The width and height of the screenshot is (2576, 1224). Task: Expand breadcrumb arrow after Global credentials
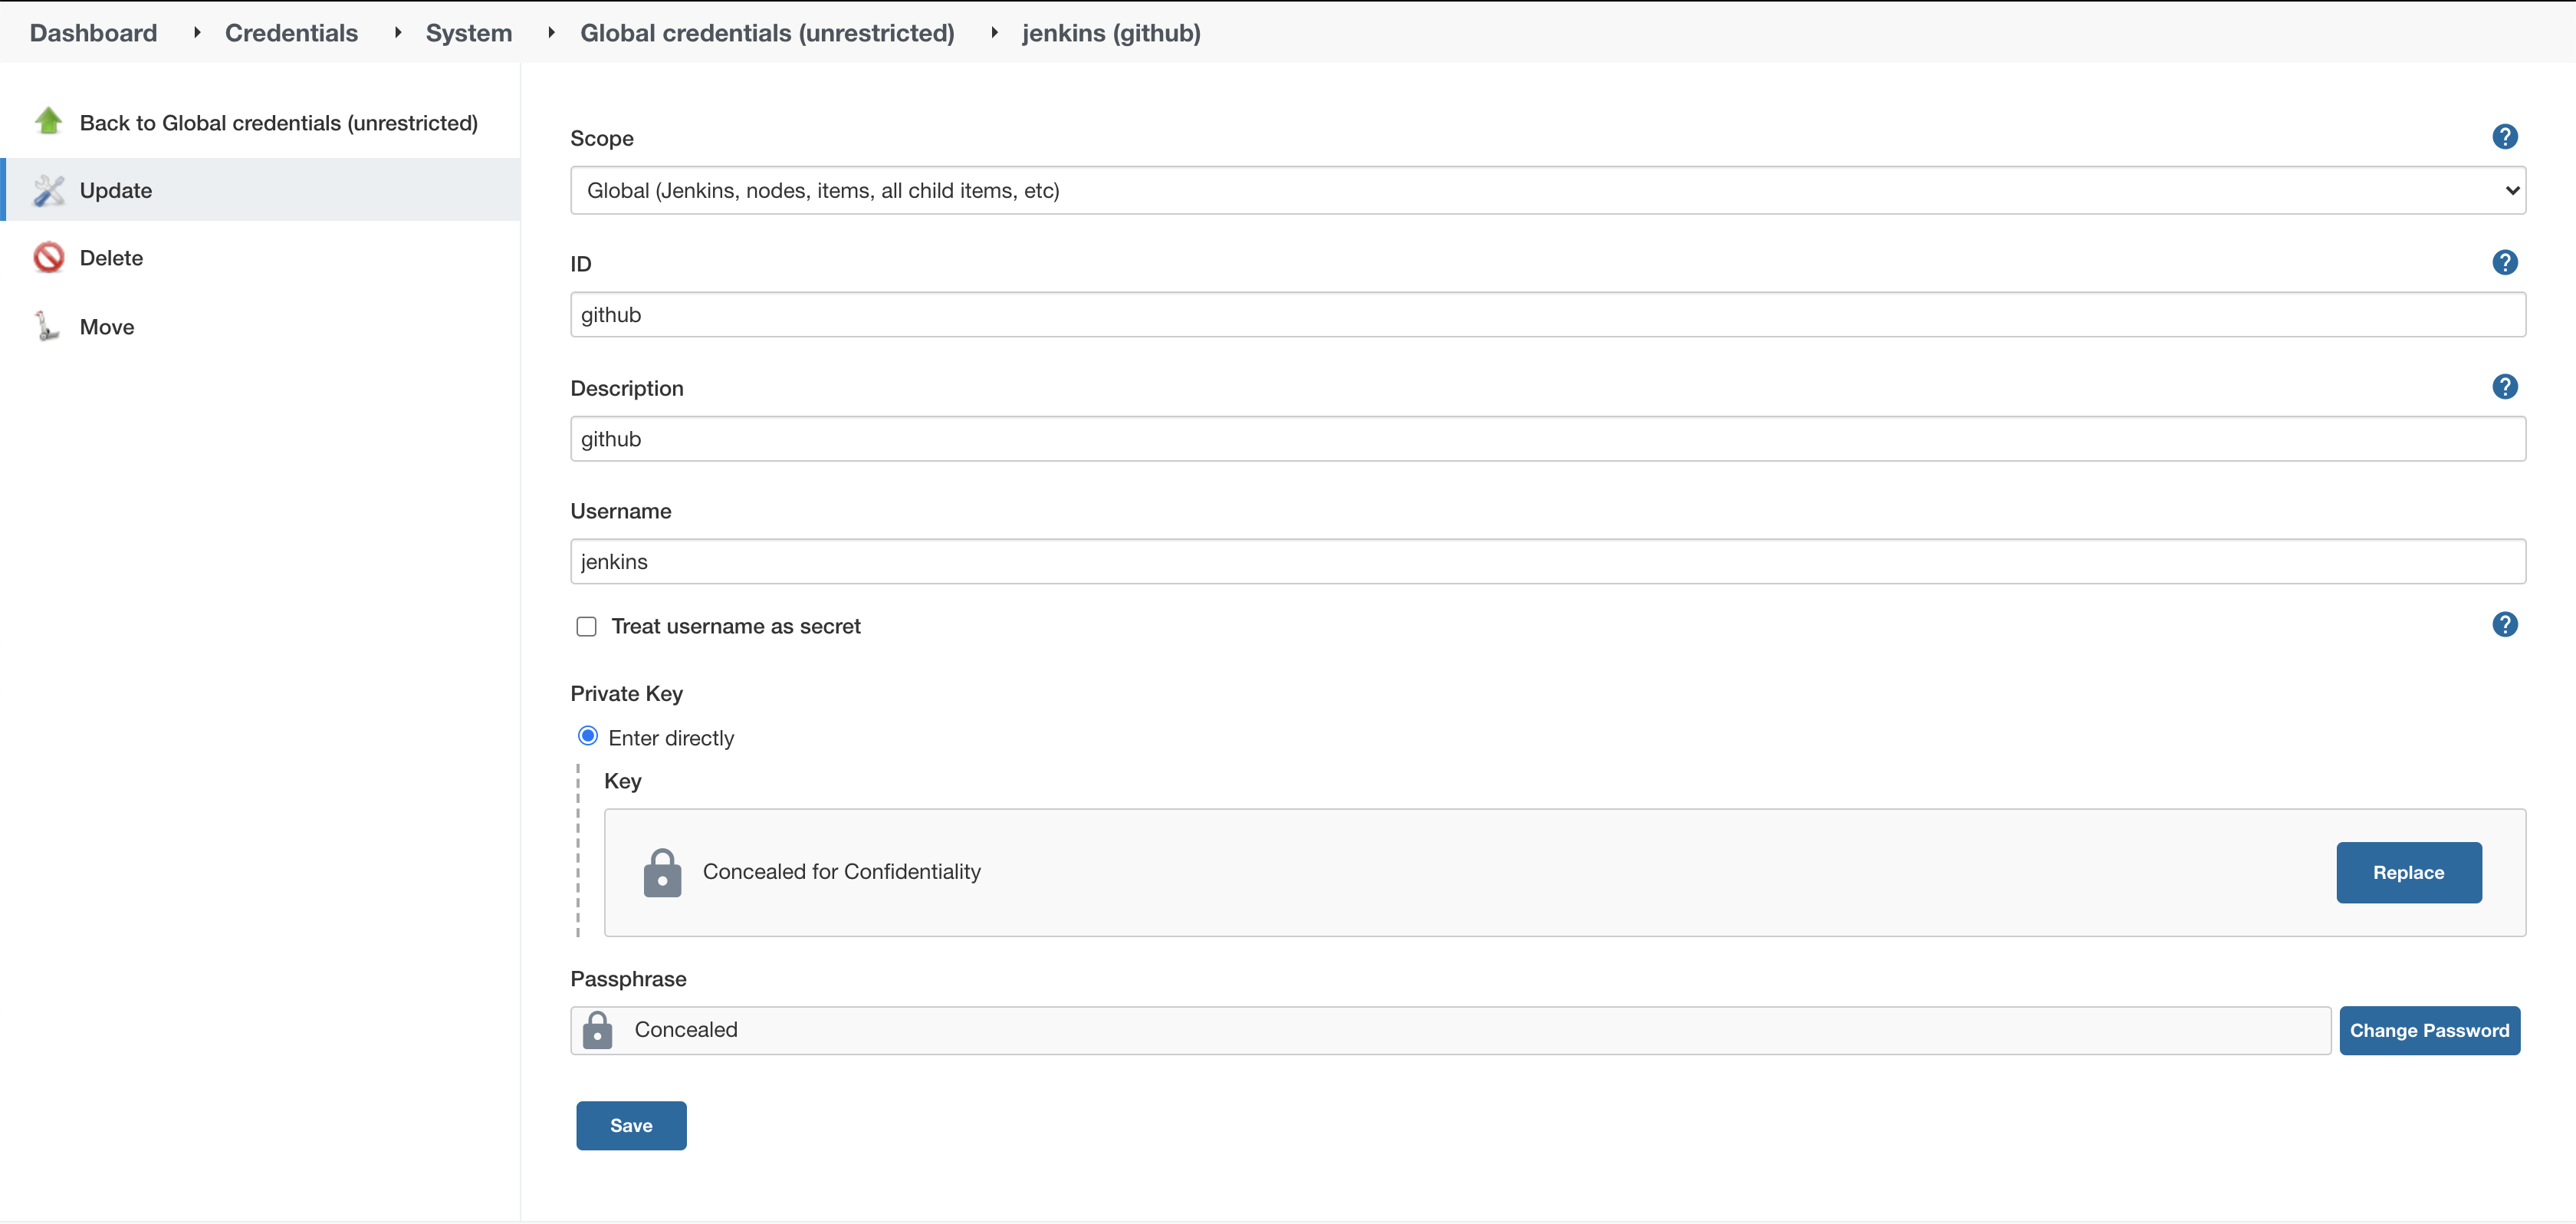994,32
